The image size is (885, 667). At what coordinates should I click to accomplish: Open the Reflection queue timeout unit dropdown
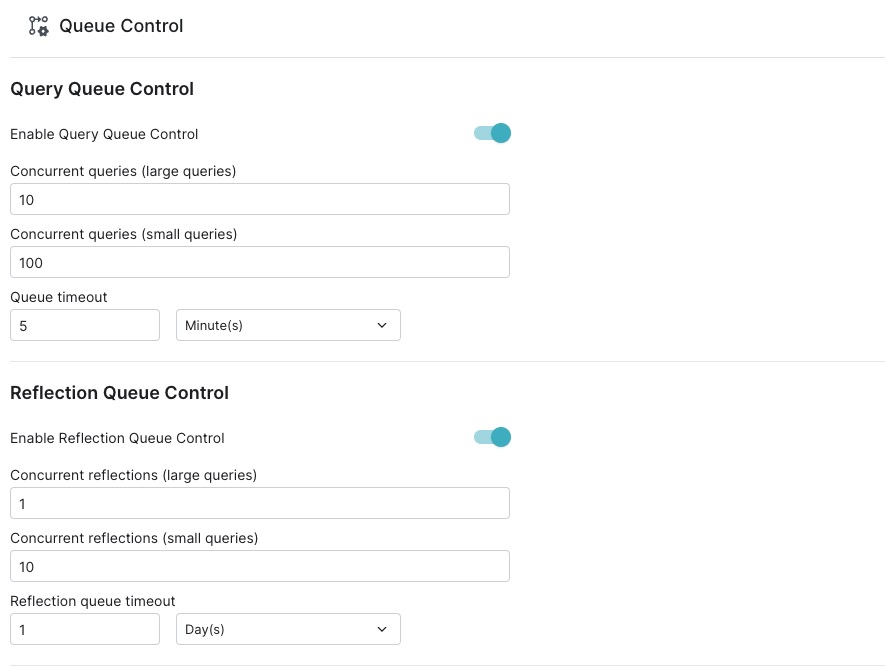click(x=288, y=628)
